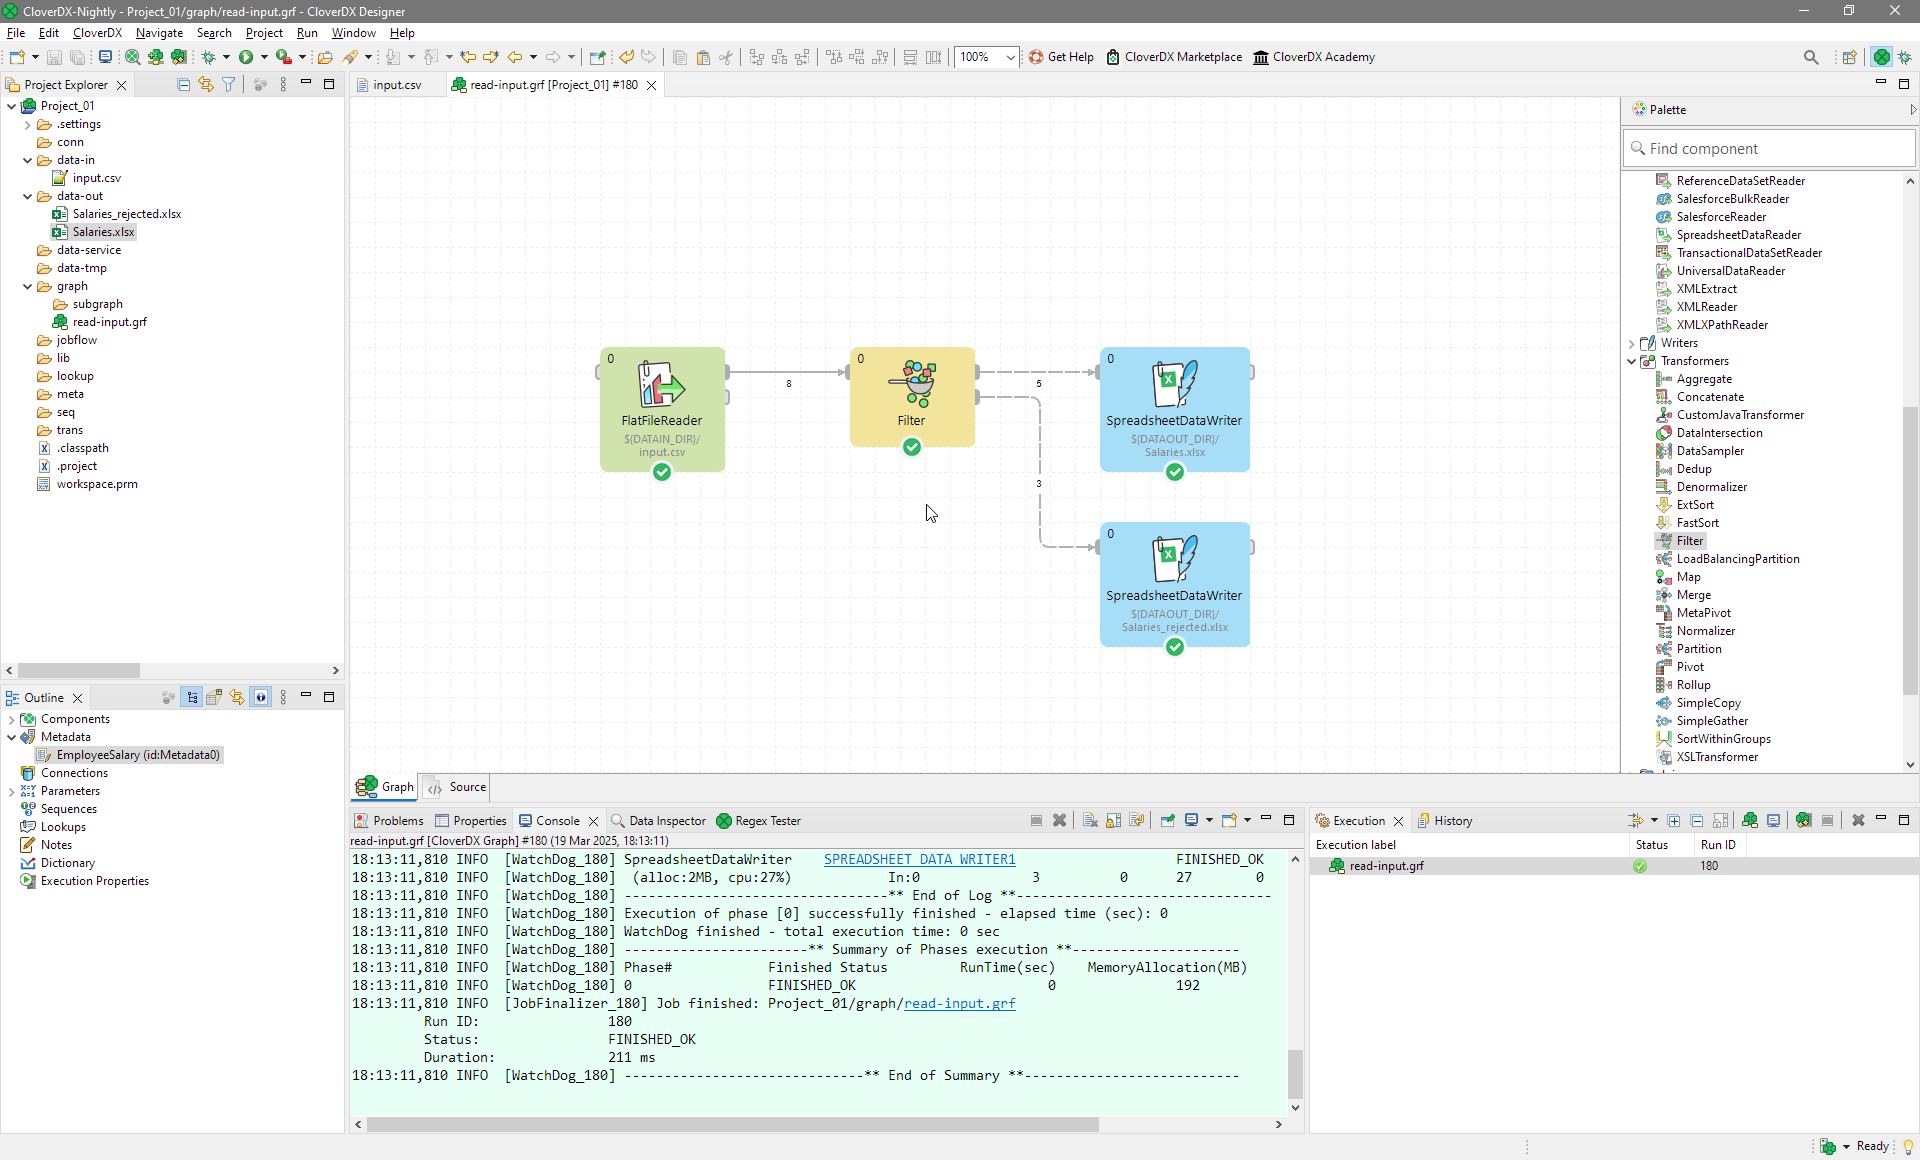Switch to the Source tab
The image size is (1920, 1160).
point(458,787)
